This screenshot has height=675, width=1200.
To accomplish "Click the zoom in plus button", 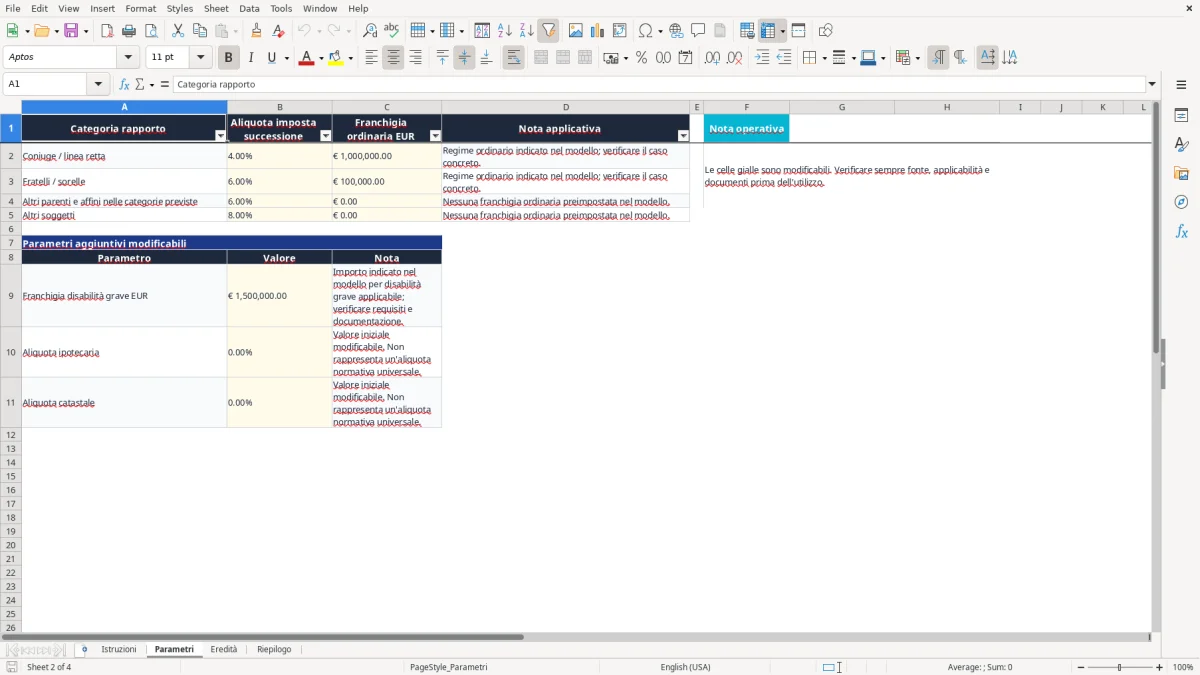I will [x=1160, y=667].
